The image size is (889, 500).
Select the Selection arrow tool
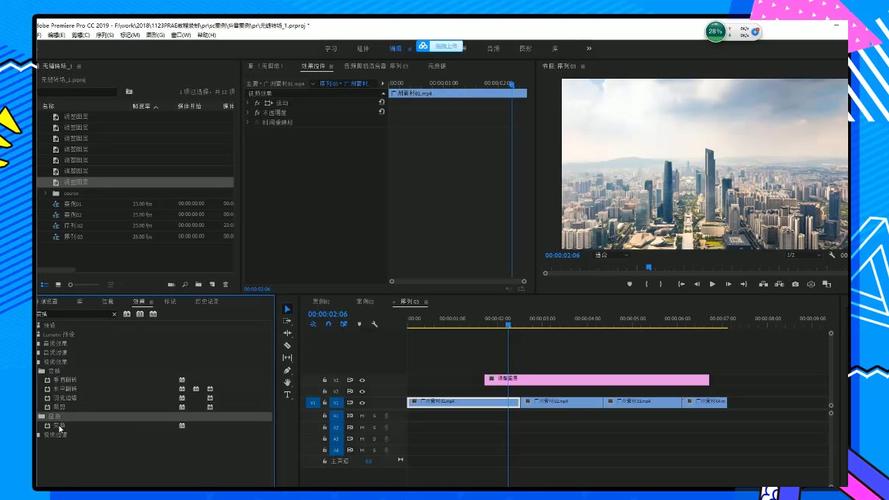tap(287, 309)
